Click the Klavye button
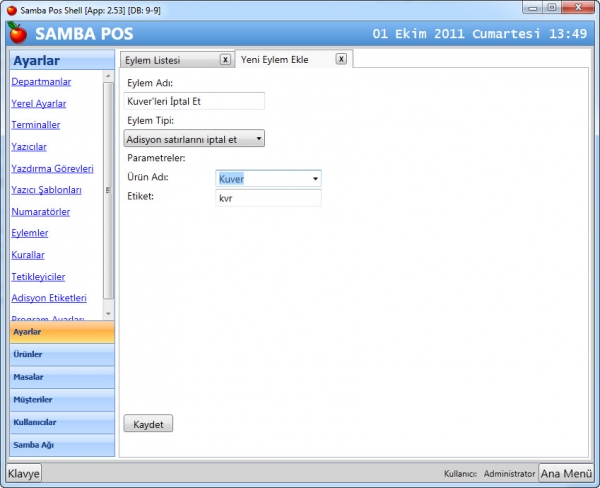This screenshot has height=488, width=600. (24, 473)
